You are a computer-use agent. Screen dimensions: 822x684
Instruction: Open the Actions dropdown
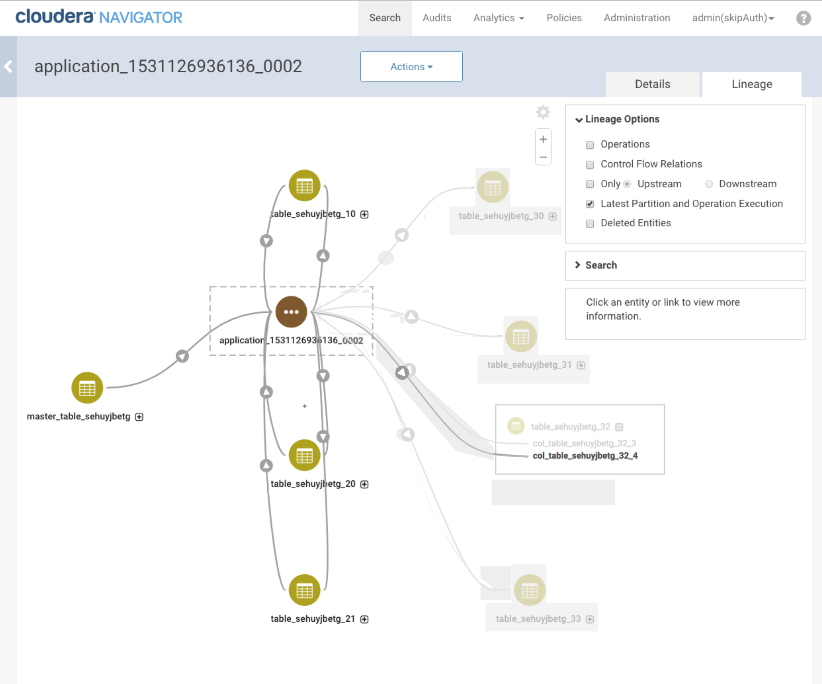411,67
